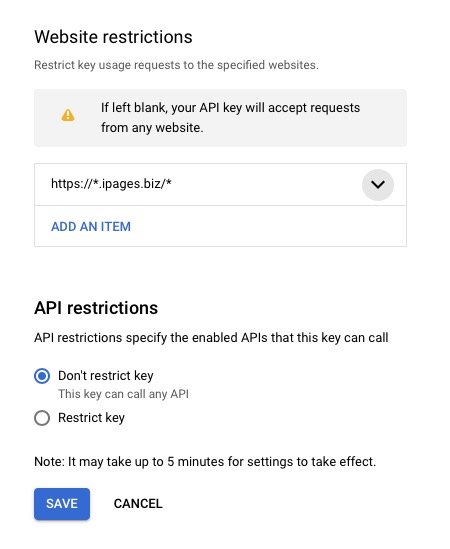Click the "This key can call any API" hint

click(x=123, y=394)
